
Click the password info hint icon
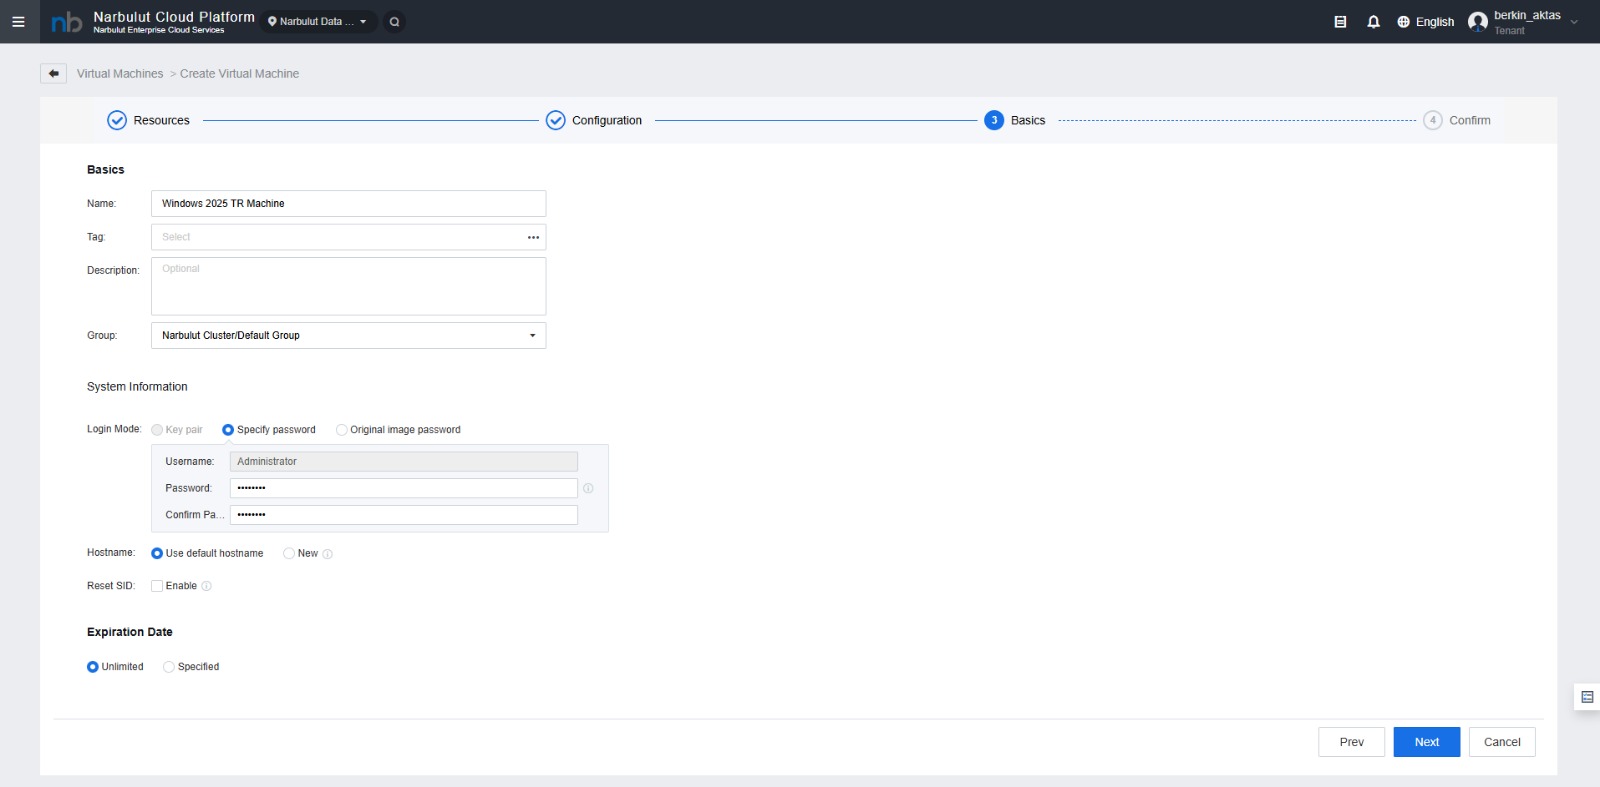pyautogui.click(x=588, y=488)
